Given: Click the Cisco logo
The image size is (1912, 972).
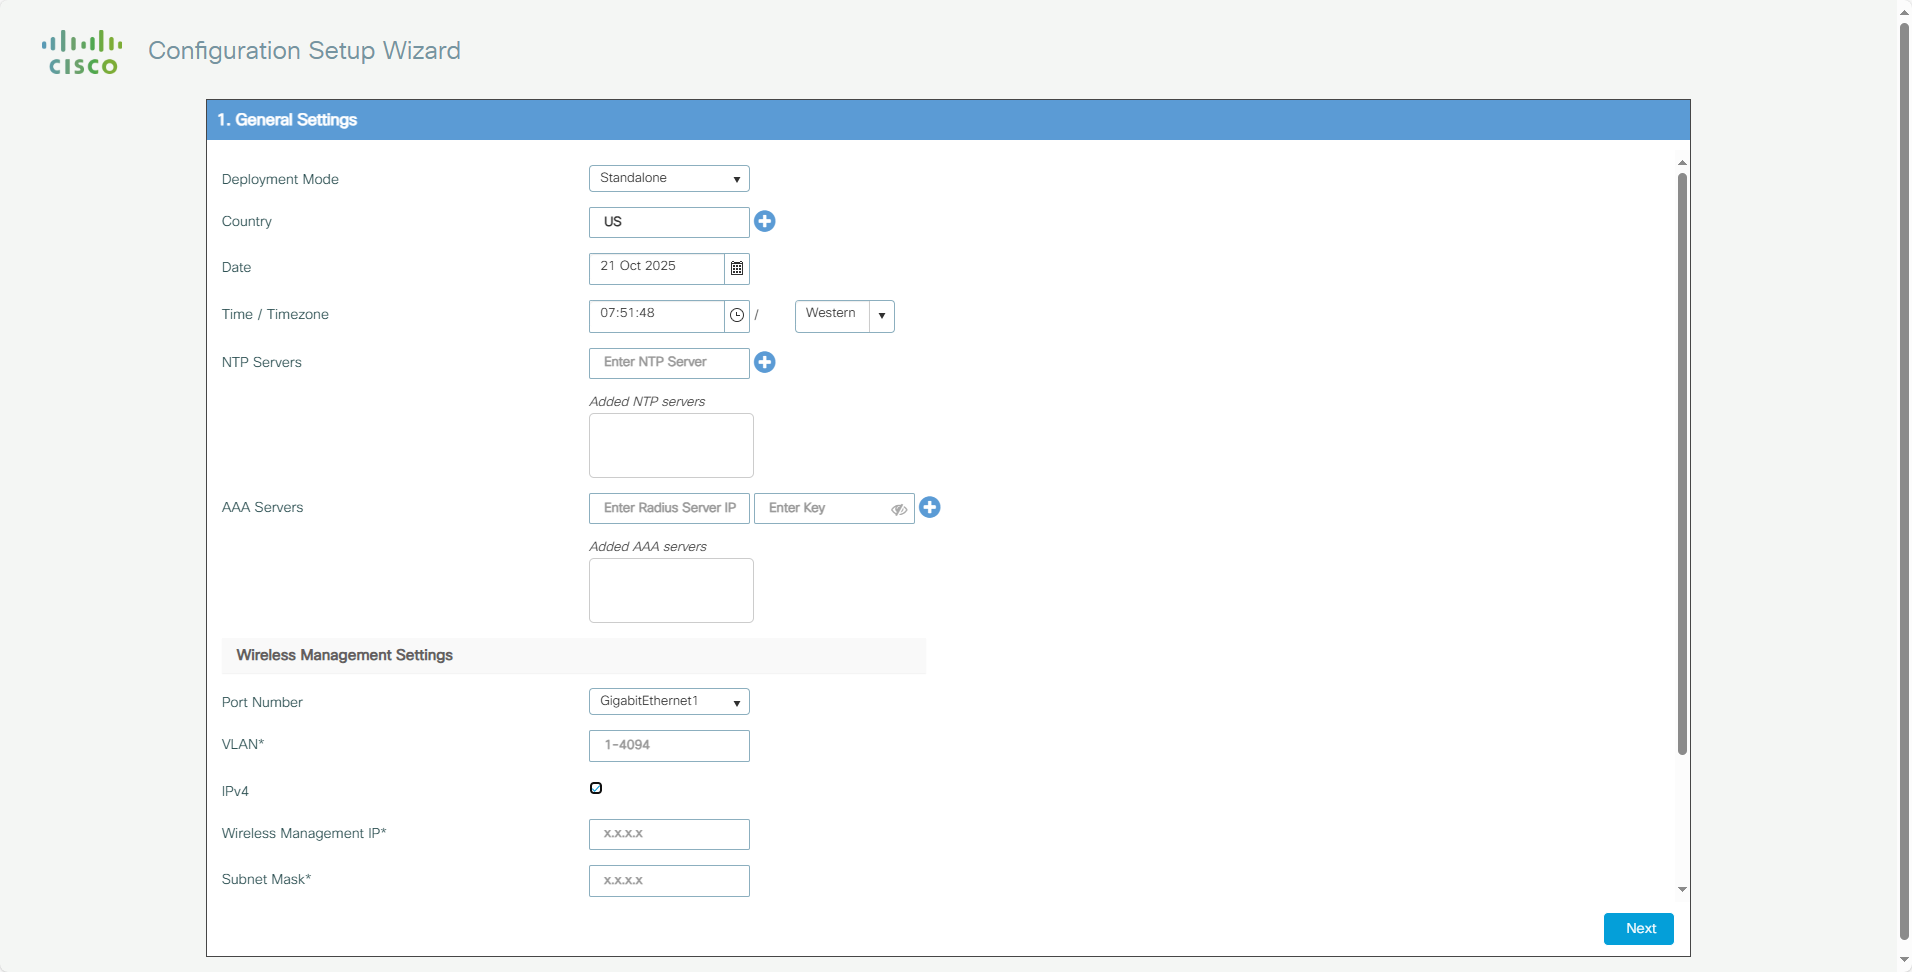Looking at the screenshot, I should tap(82, 53).
